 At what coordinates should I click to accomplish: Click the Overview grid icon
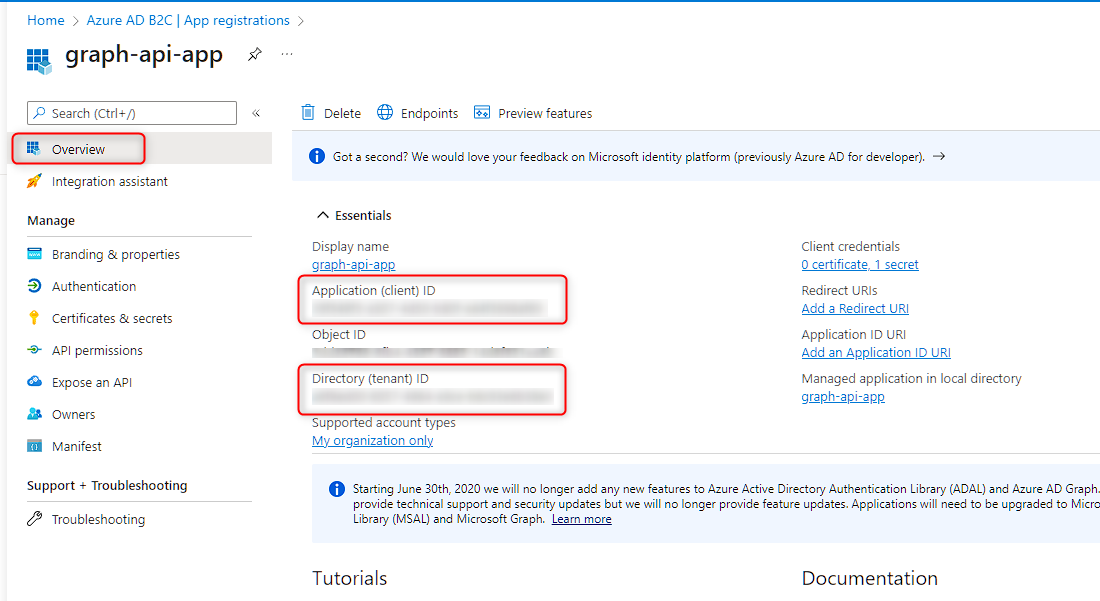[34, 148]
